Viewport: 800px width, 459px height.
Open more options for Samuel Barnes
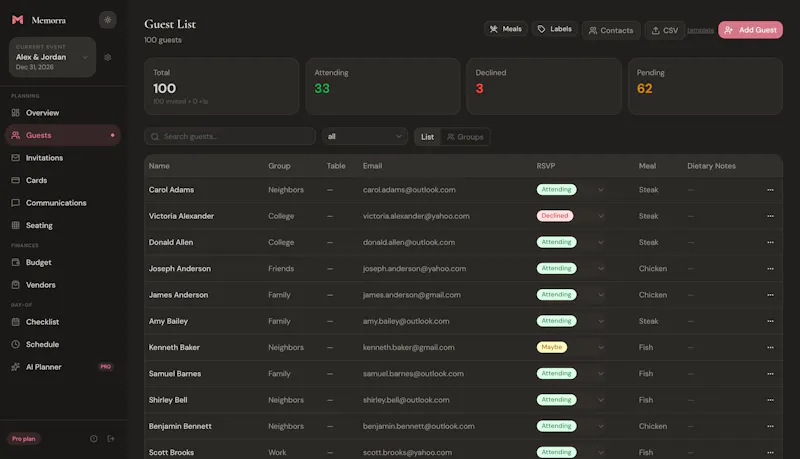(x=770, y=374)
